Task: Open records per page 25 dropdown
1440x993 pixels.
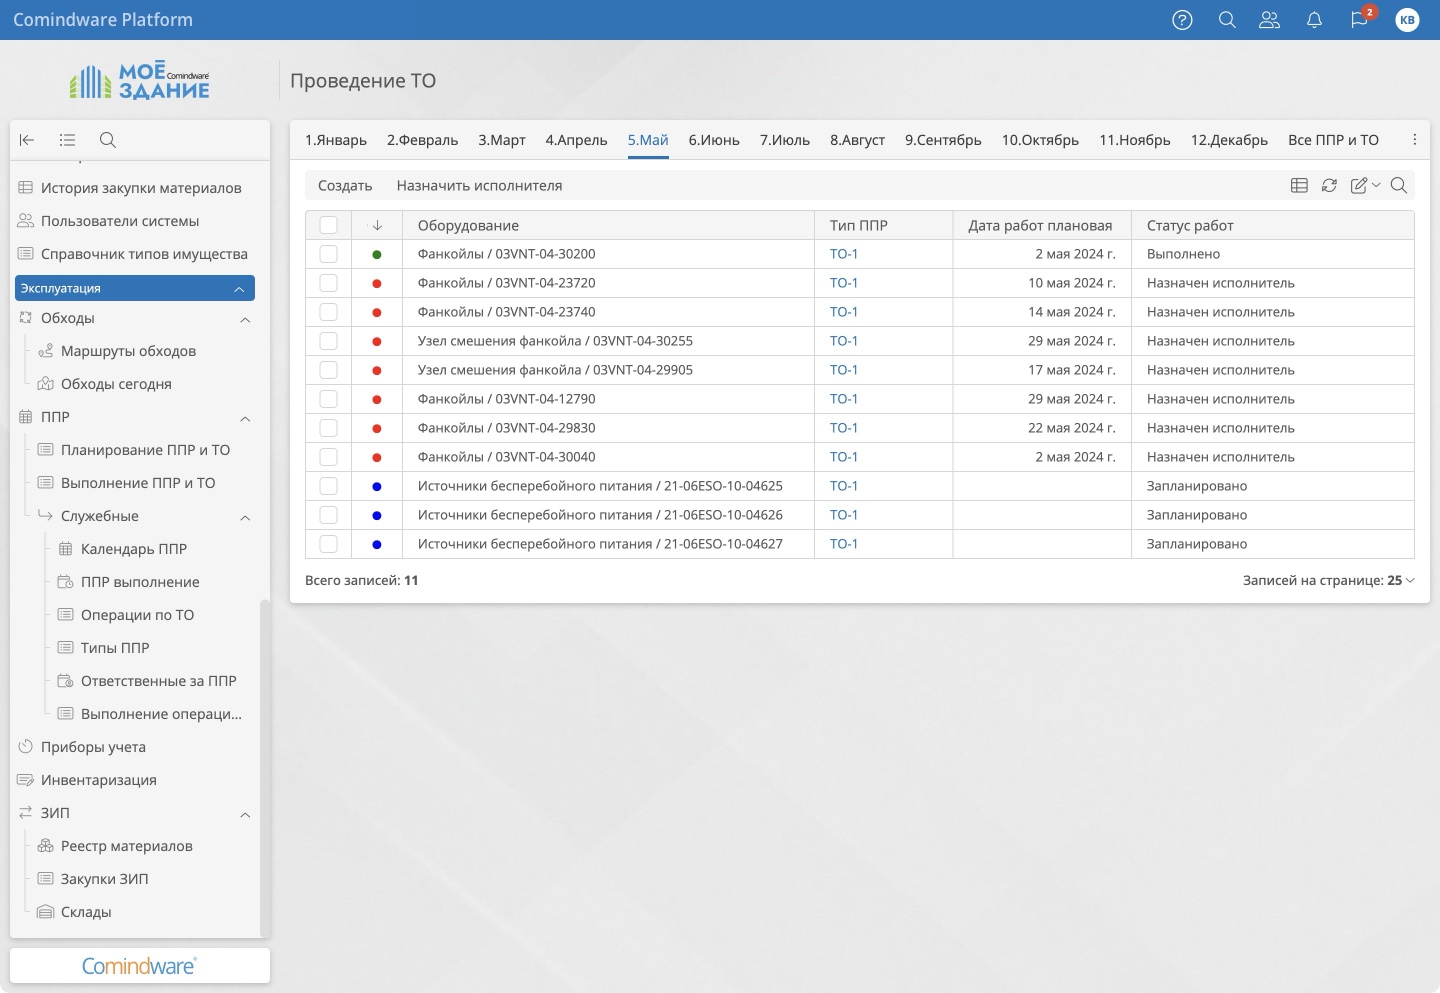Action: [x=1401, y=580]
